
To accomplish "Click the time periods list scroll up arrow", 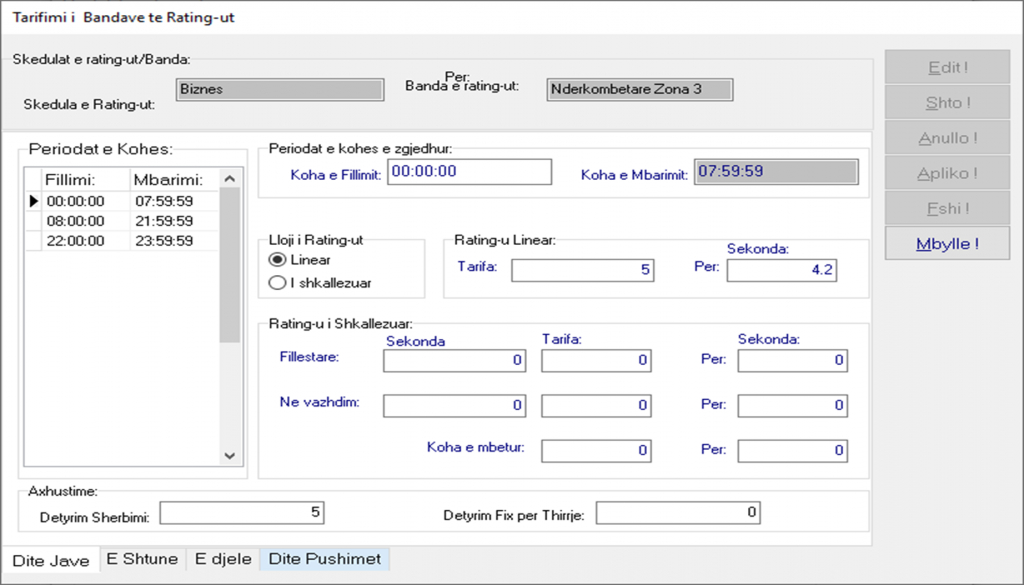I will (x=229, y=178).
